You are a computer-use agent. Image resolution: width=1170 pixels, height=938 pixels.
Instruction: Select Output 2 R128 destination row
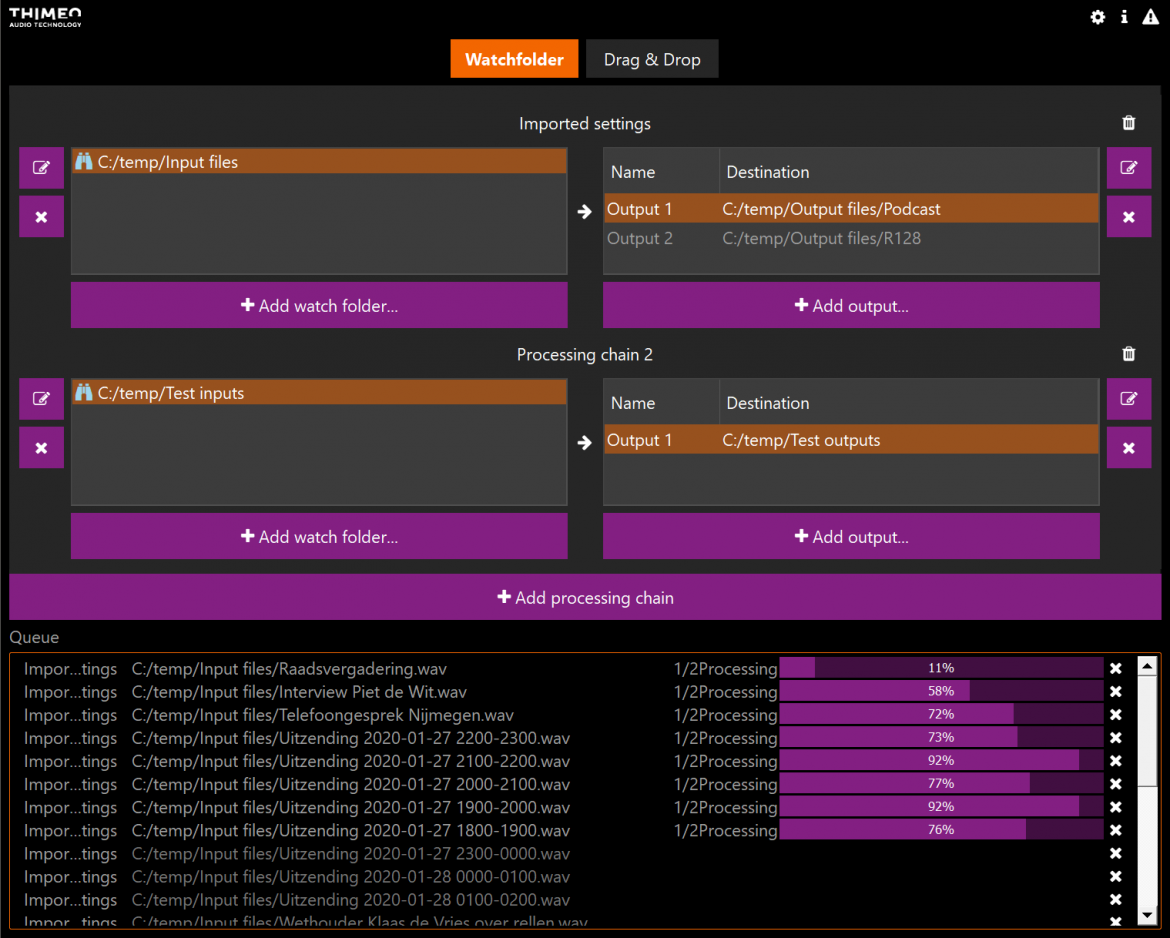coord(850,238)
